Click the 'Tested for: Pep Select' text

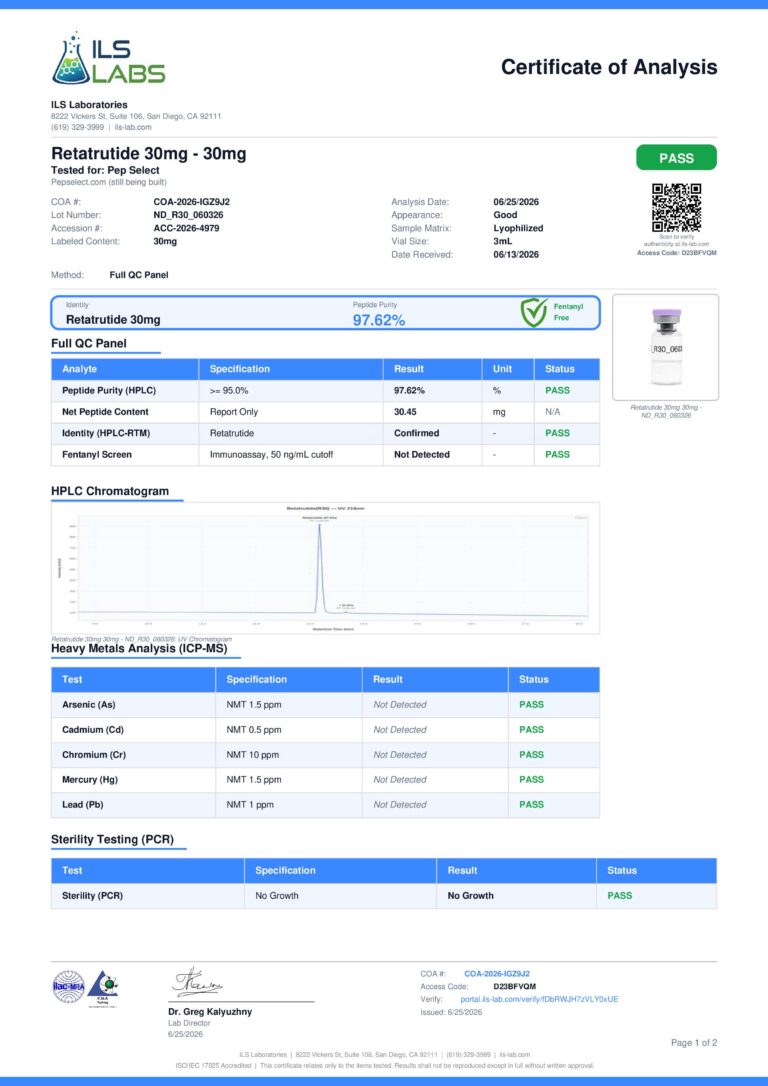(105, 170)
